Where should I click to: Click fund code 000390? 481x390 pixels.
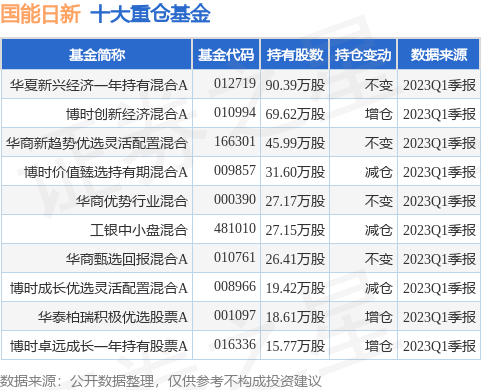point(235,200)
